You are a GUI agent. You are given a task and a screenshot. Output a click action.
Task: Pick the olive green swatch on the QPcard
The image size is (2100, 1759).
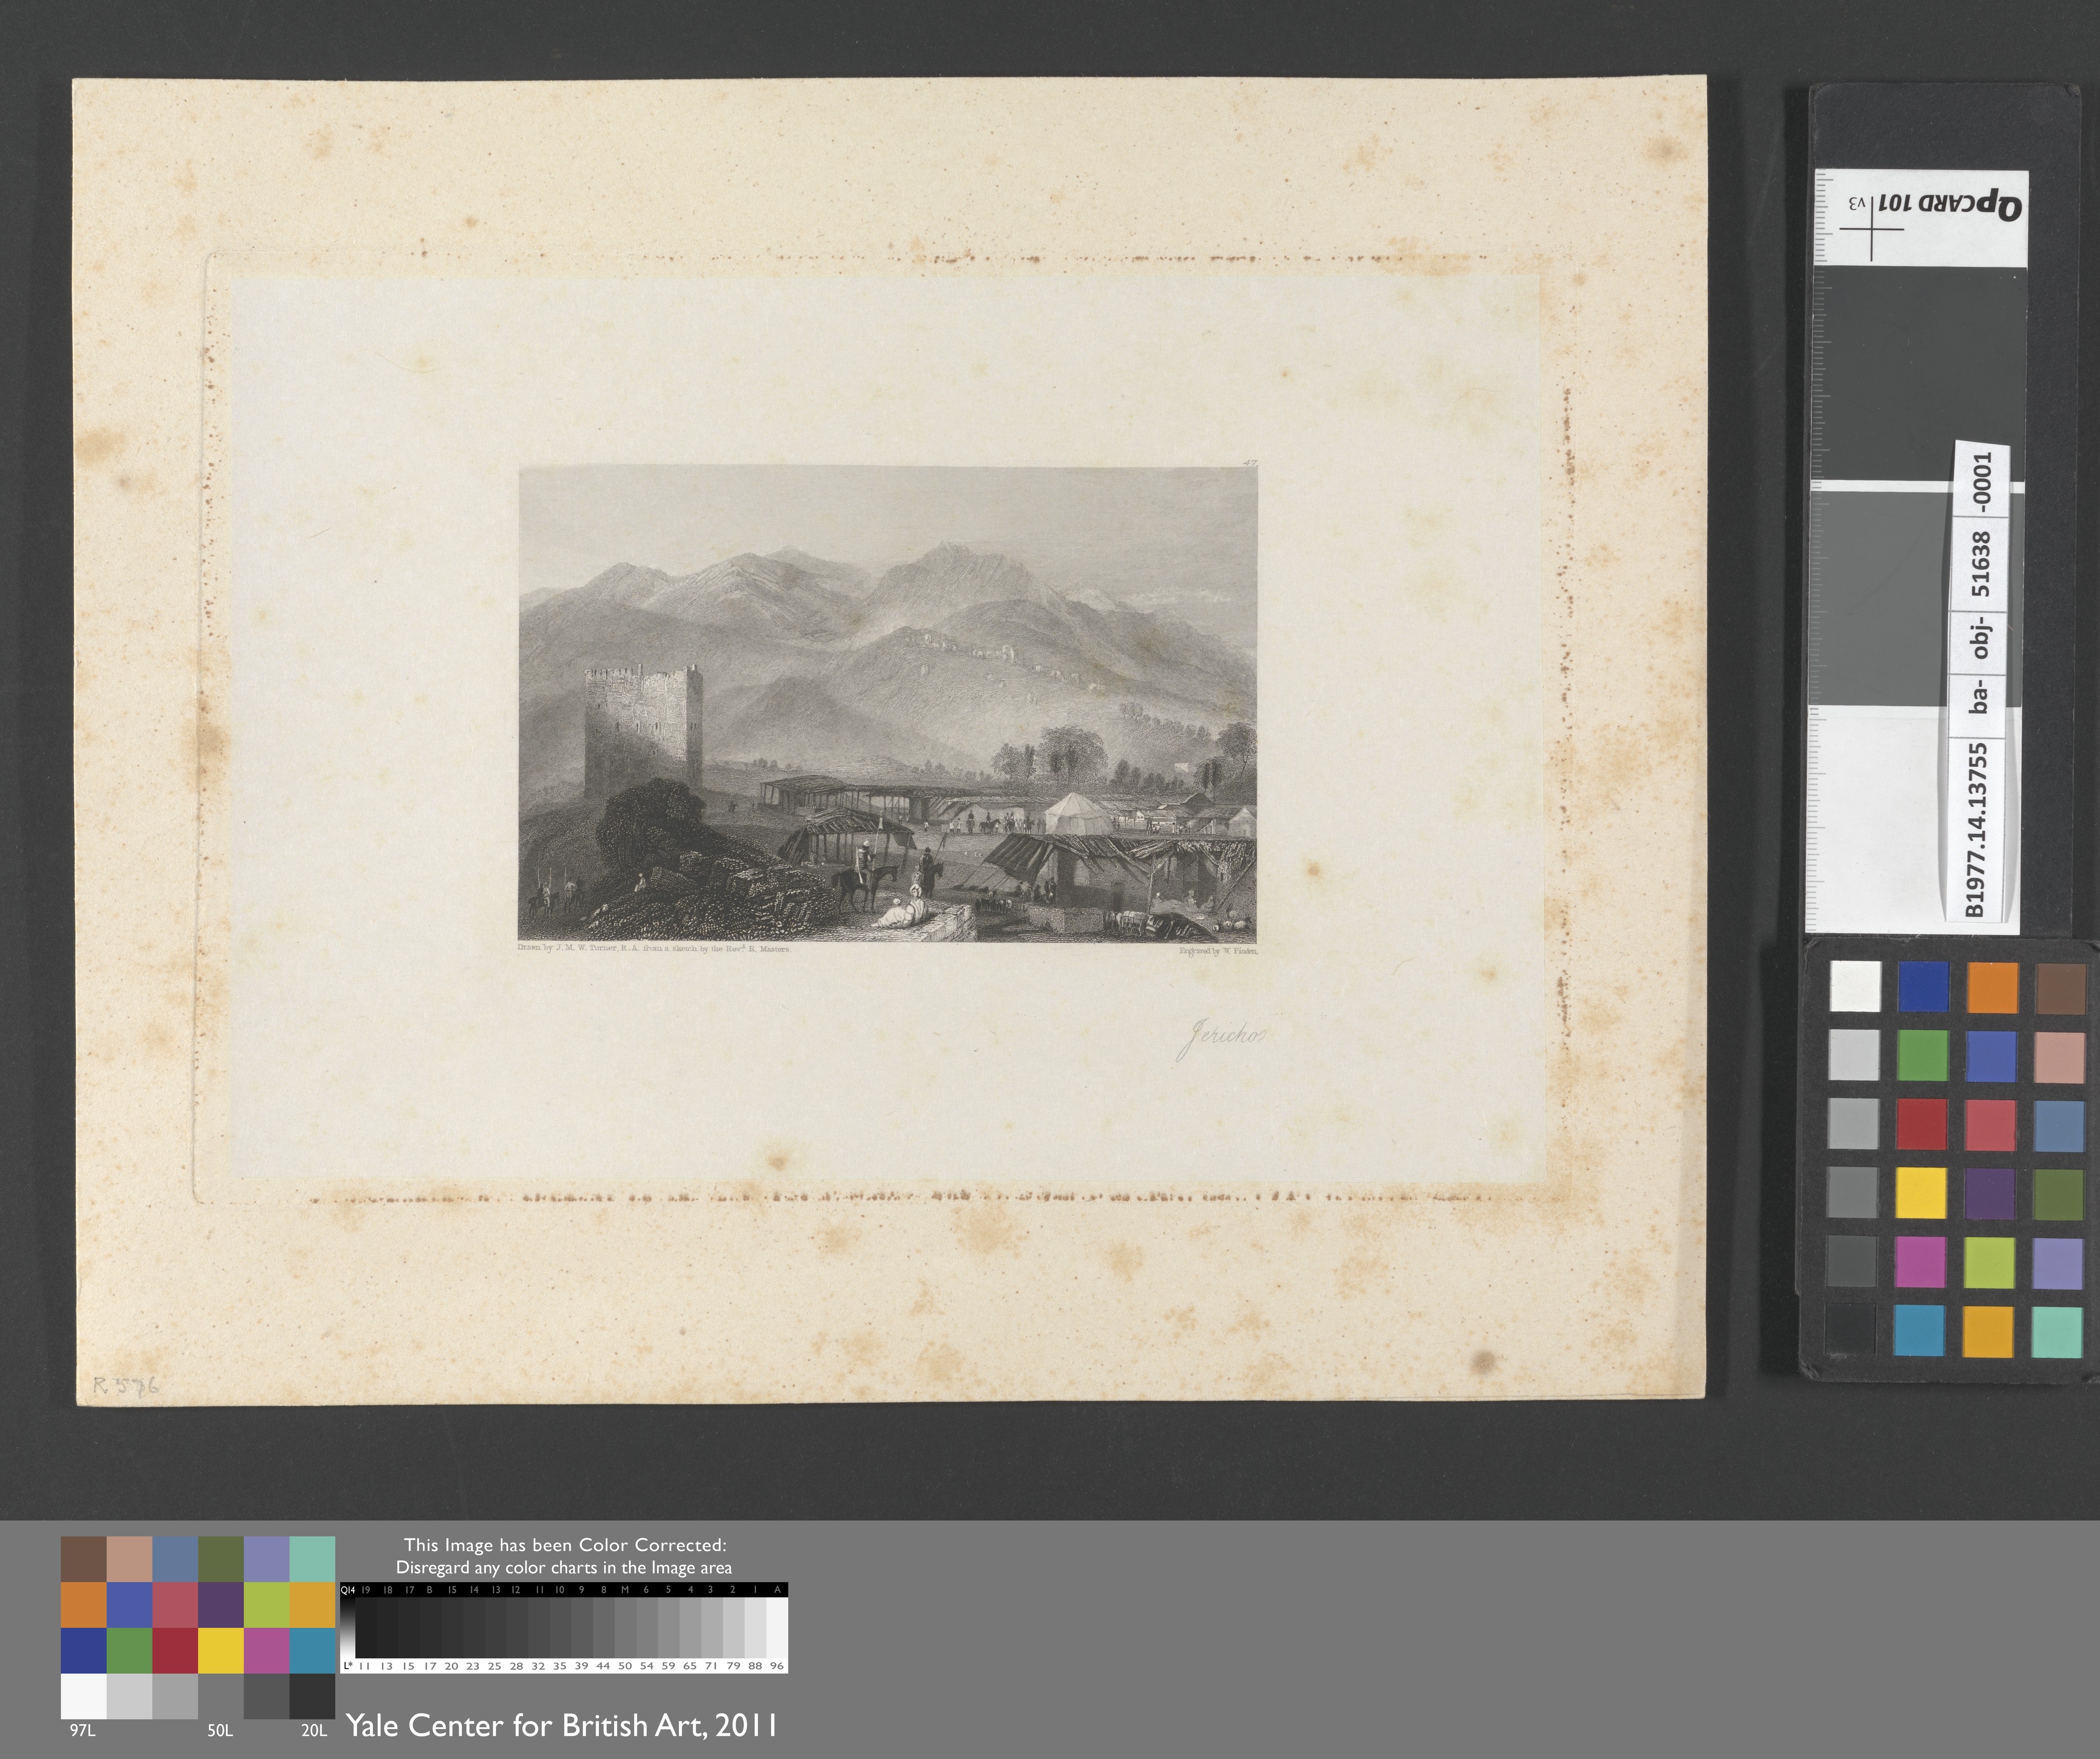2059,1193
